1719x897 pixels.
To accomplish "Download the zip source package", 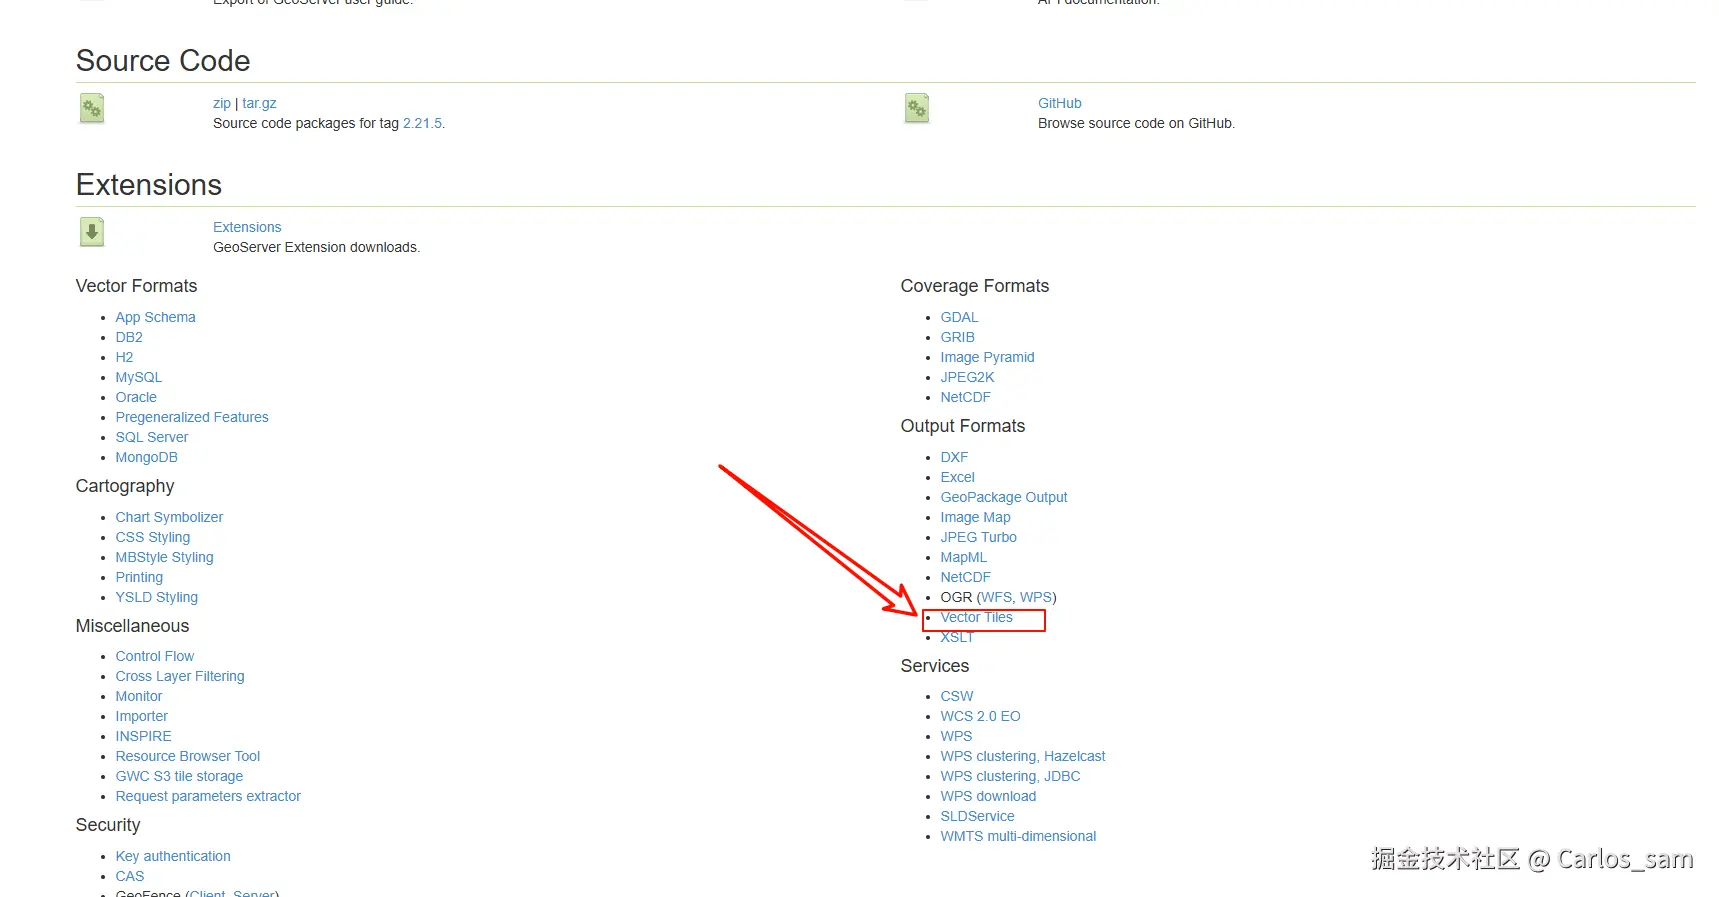I will pyautogui.click(x=222, y=103).
